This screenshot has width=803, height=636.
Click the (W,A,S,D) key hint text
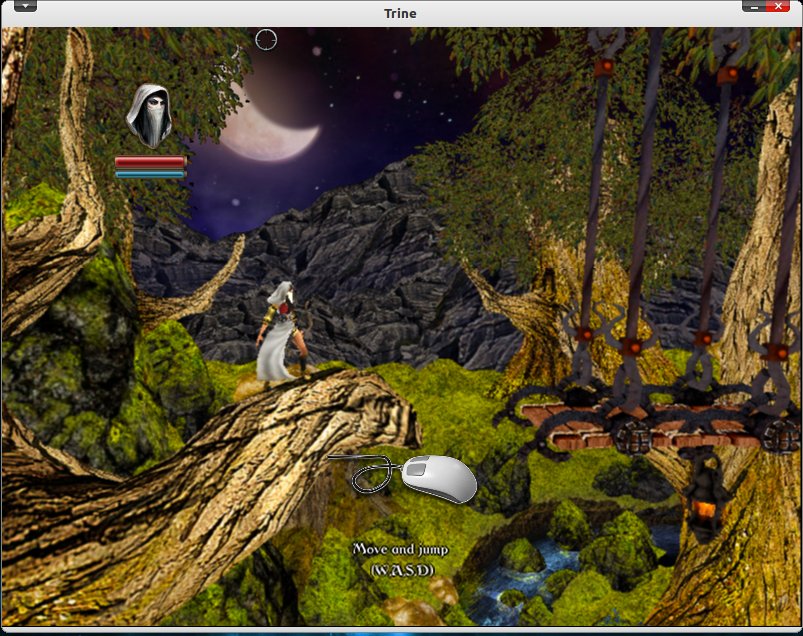[x=400, y=569]
